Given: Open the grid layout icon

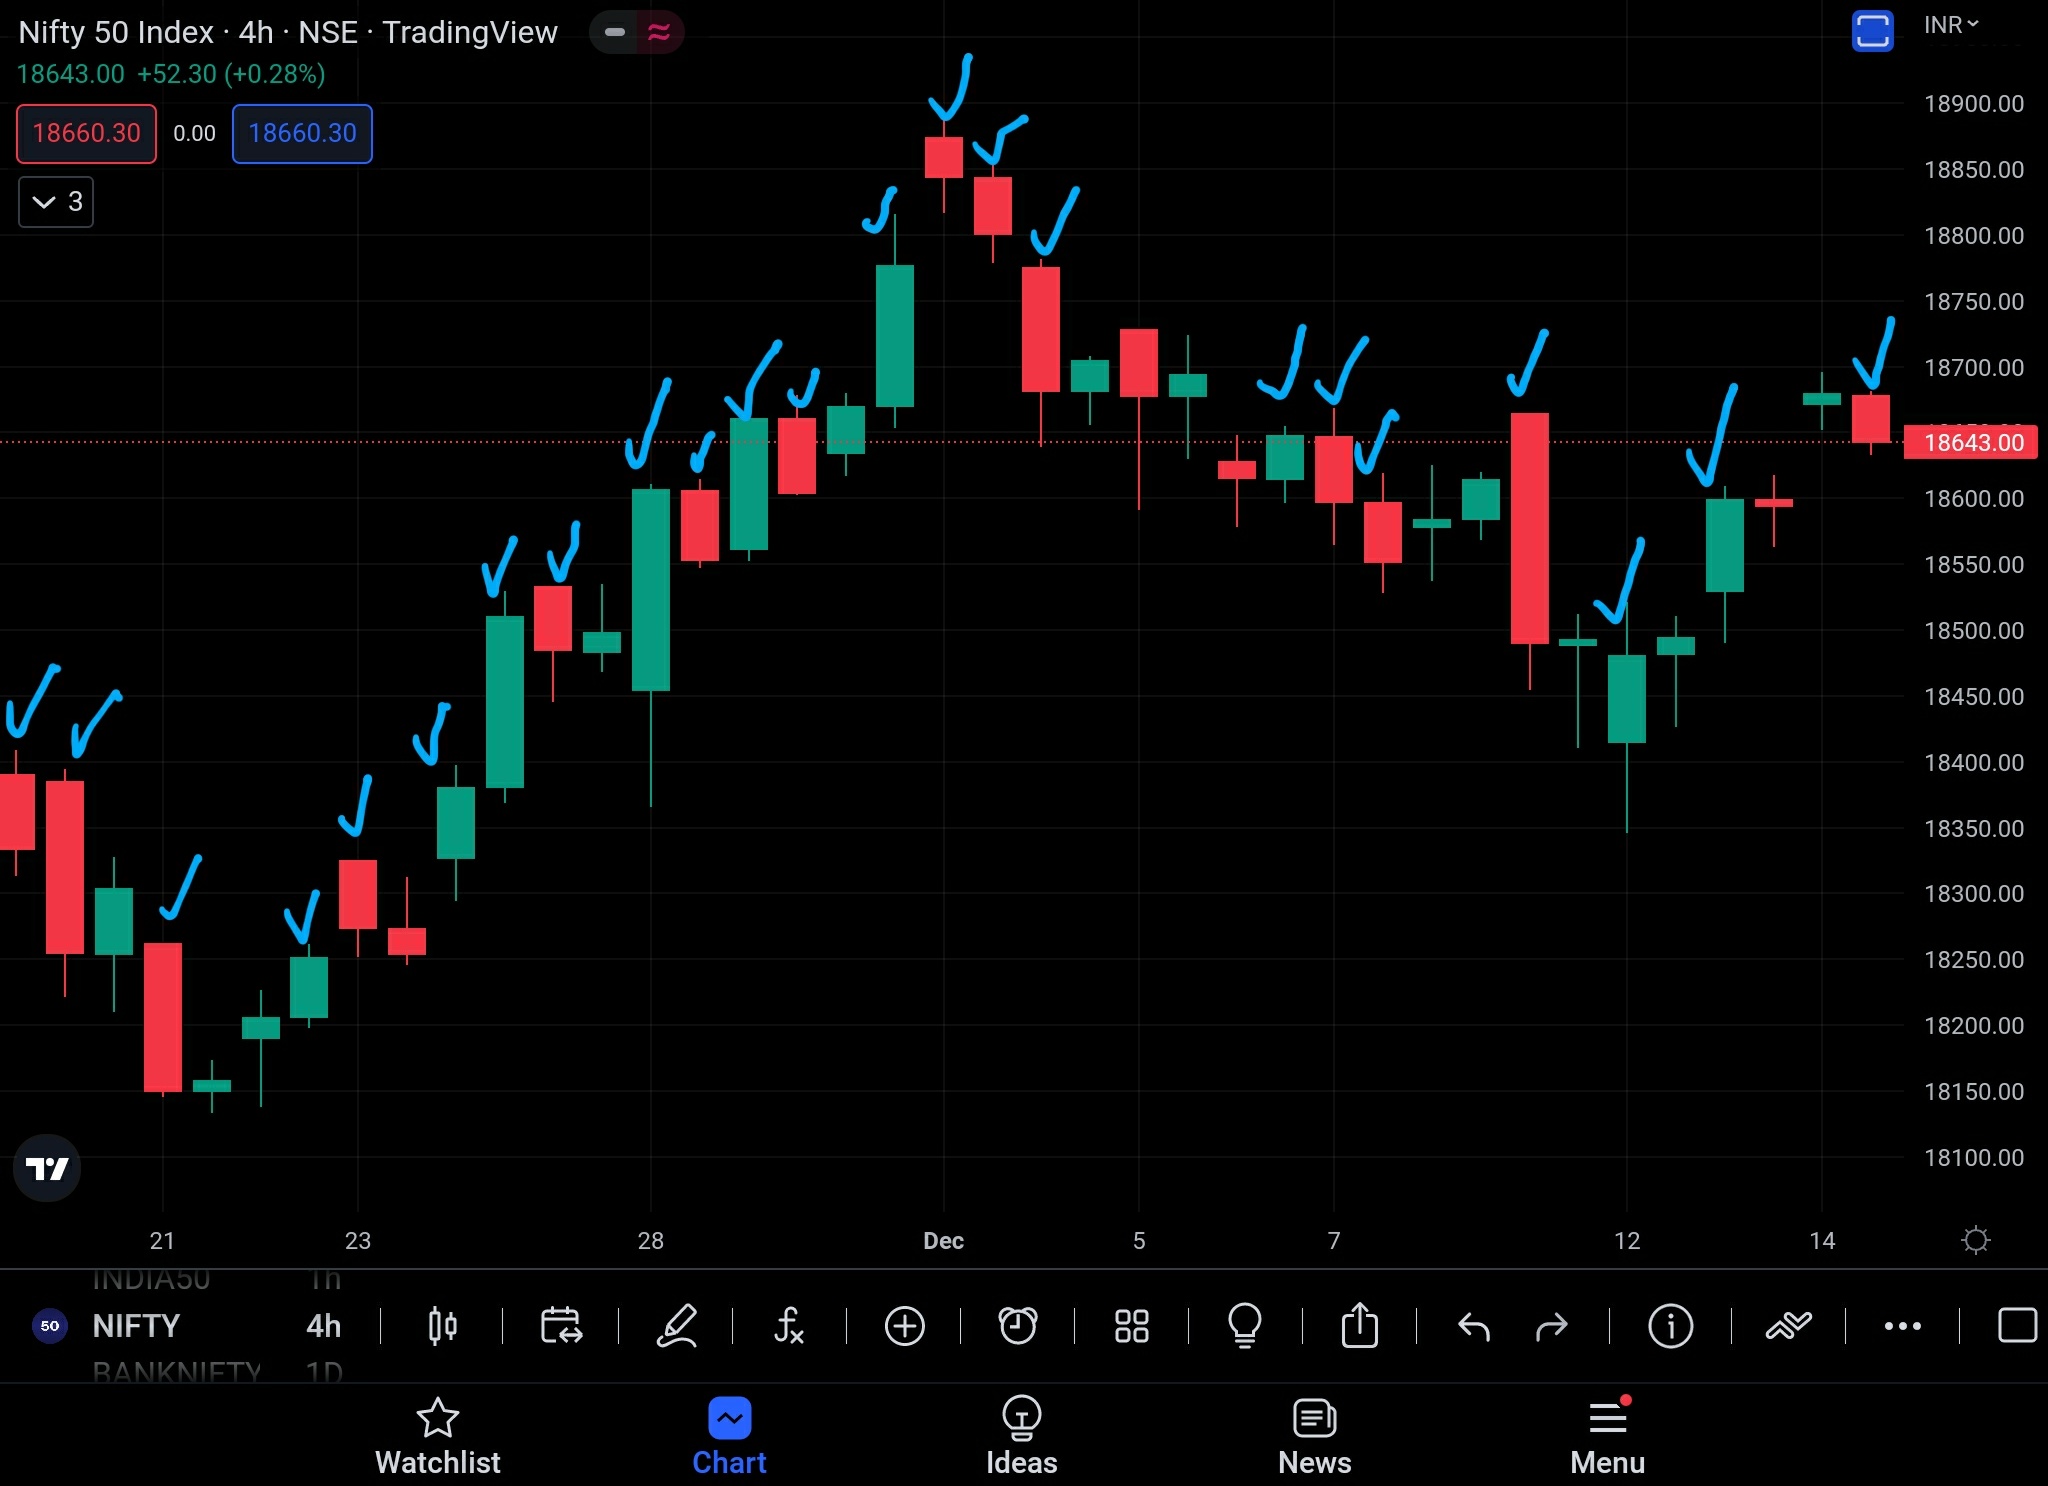Looking at the screenshot, I should (x=1132, y=1326).
